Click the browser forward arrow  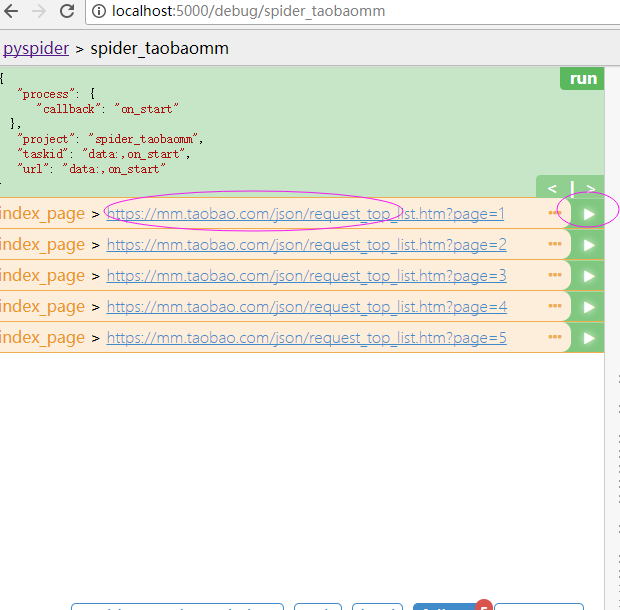pos(39,11)
